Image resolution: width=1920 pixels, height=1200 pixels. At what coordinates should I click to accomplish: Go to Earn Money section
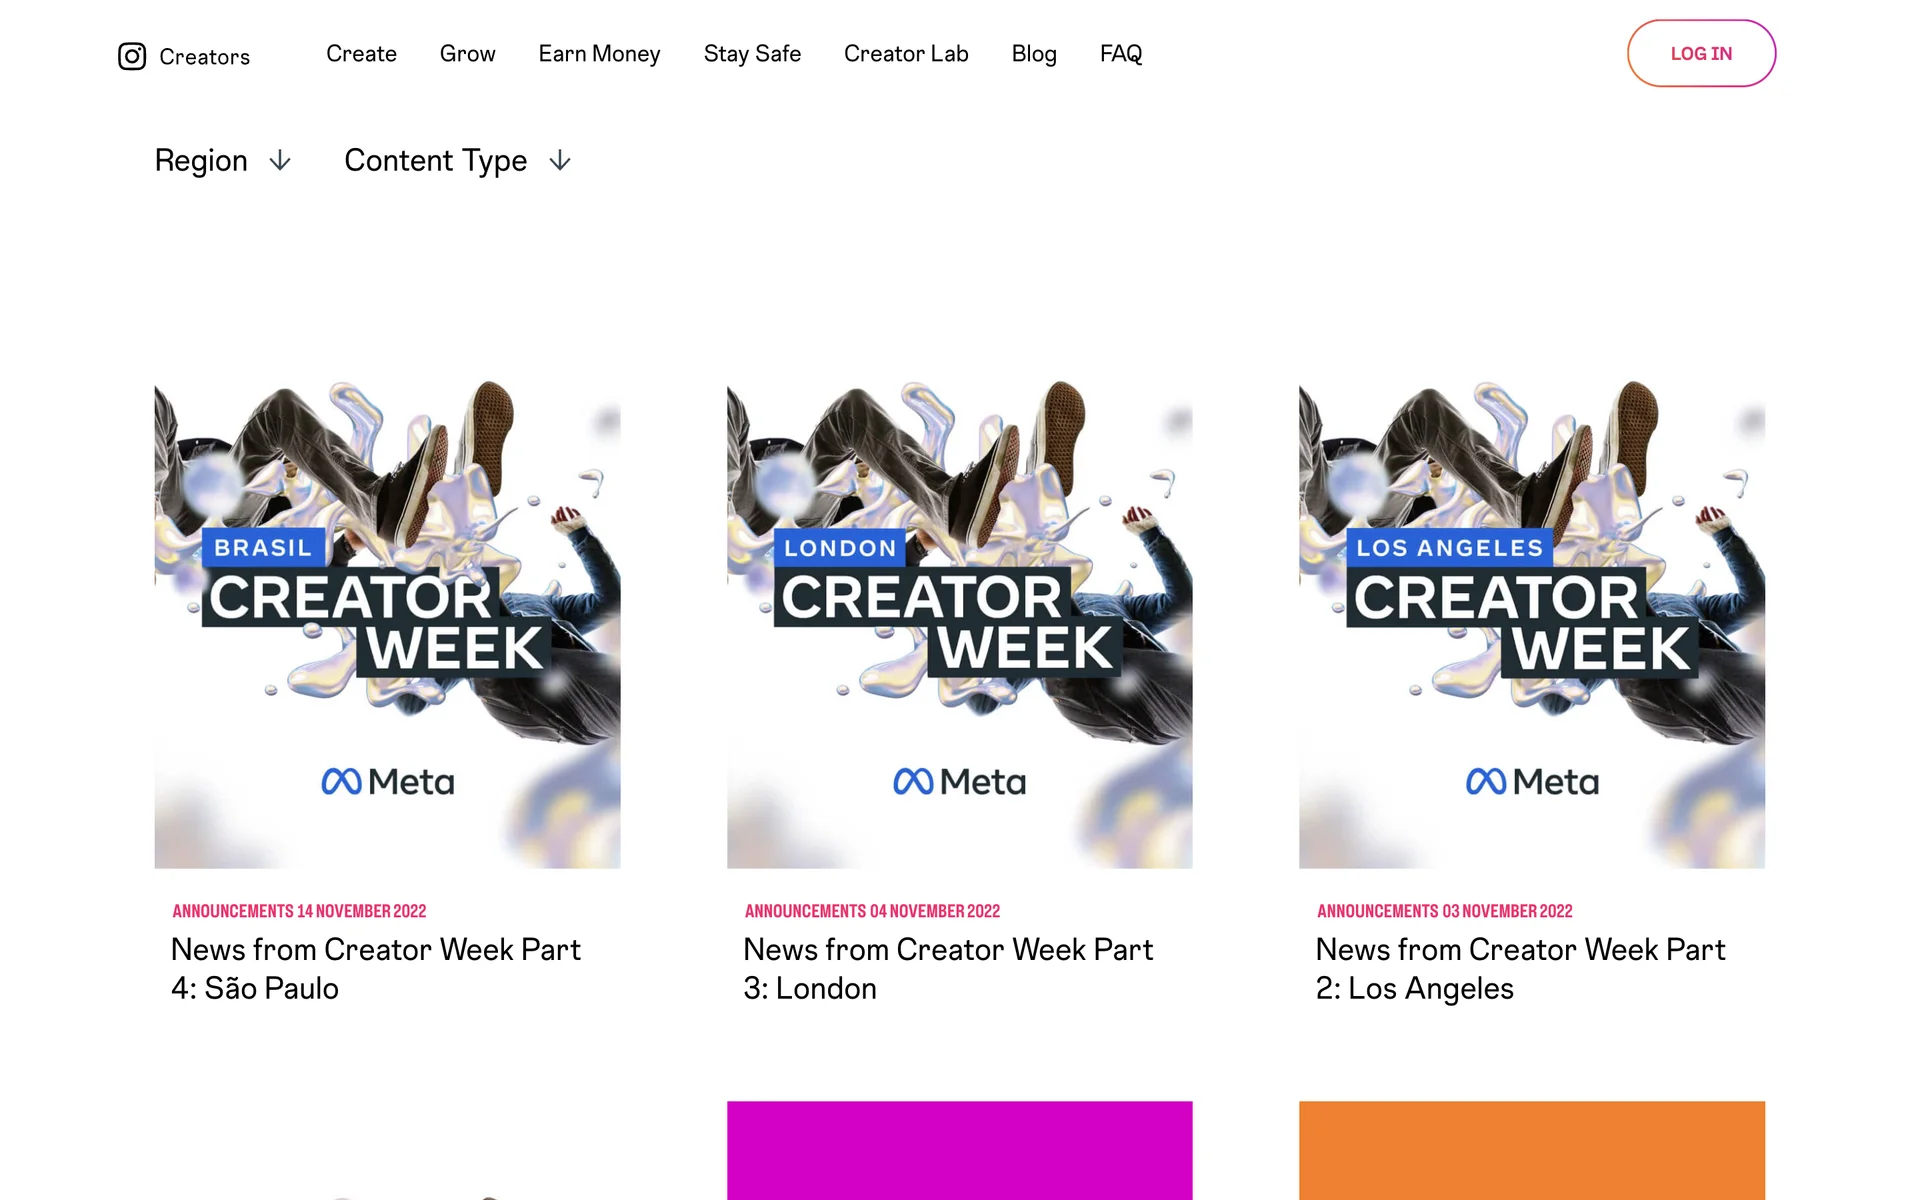[599, 54]
